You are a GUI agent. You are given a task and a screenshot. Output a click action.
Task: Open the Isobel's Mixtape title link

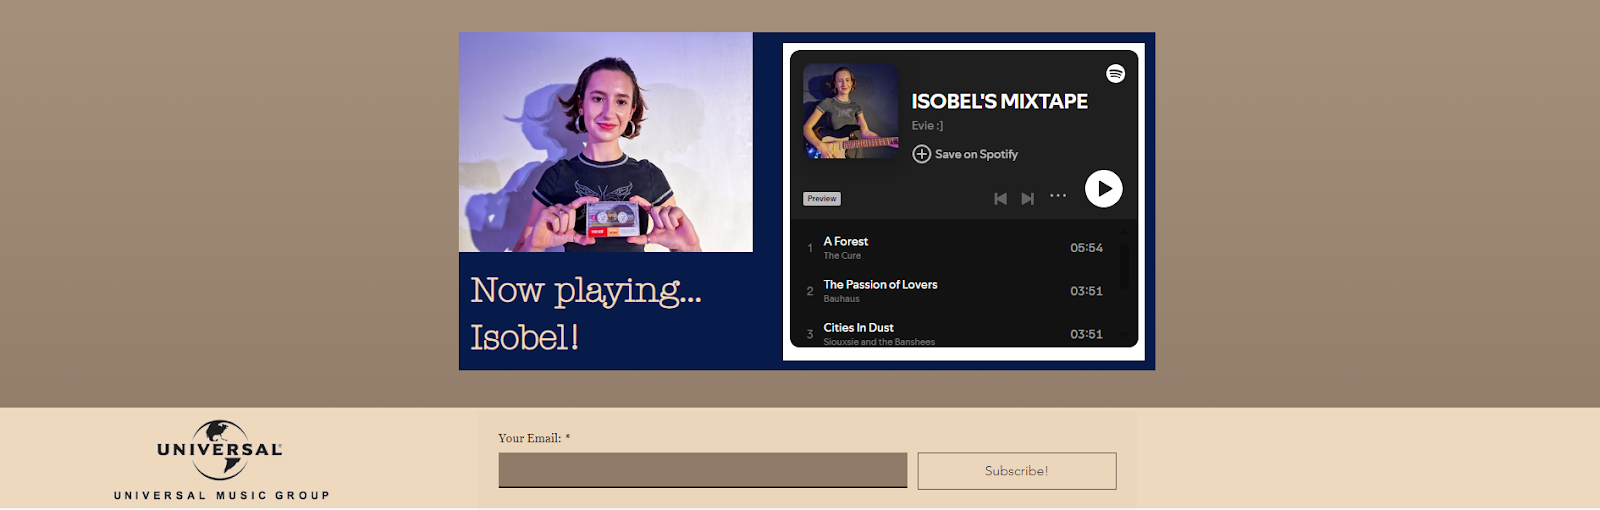[999, 101]
